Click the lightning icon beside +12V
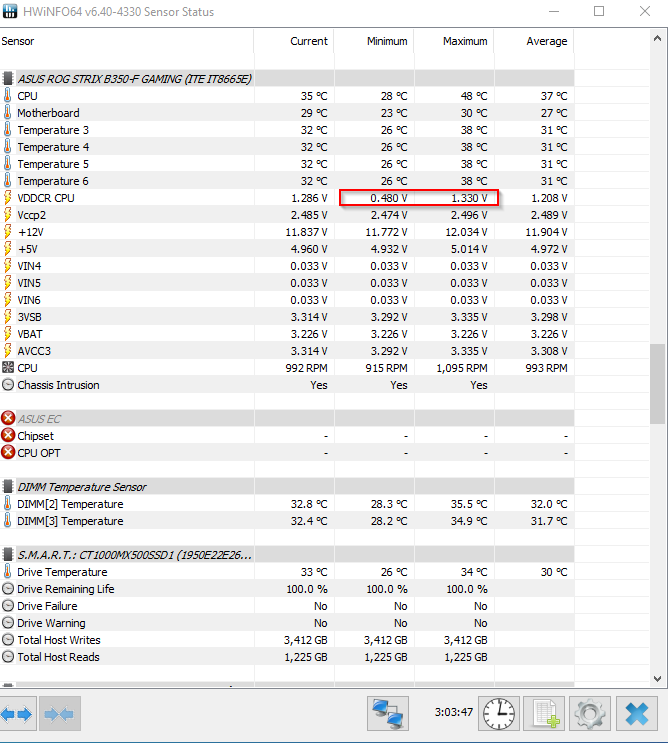 click(8, 232)
